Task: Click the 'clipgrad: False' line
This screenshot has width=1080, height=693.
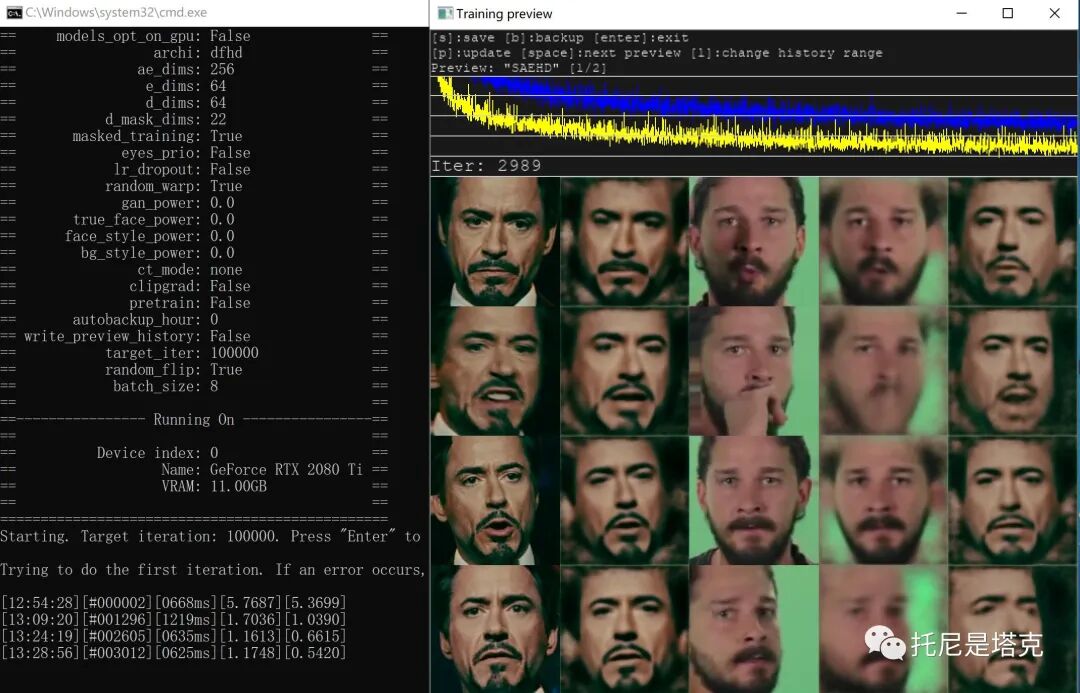Action: tap(189, 286)
